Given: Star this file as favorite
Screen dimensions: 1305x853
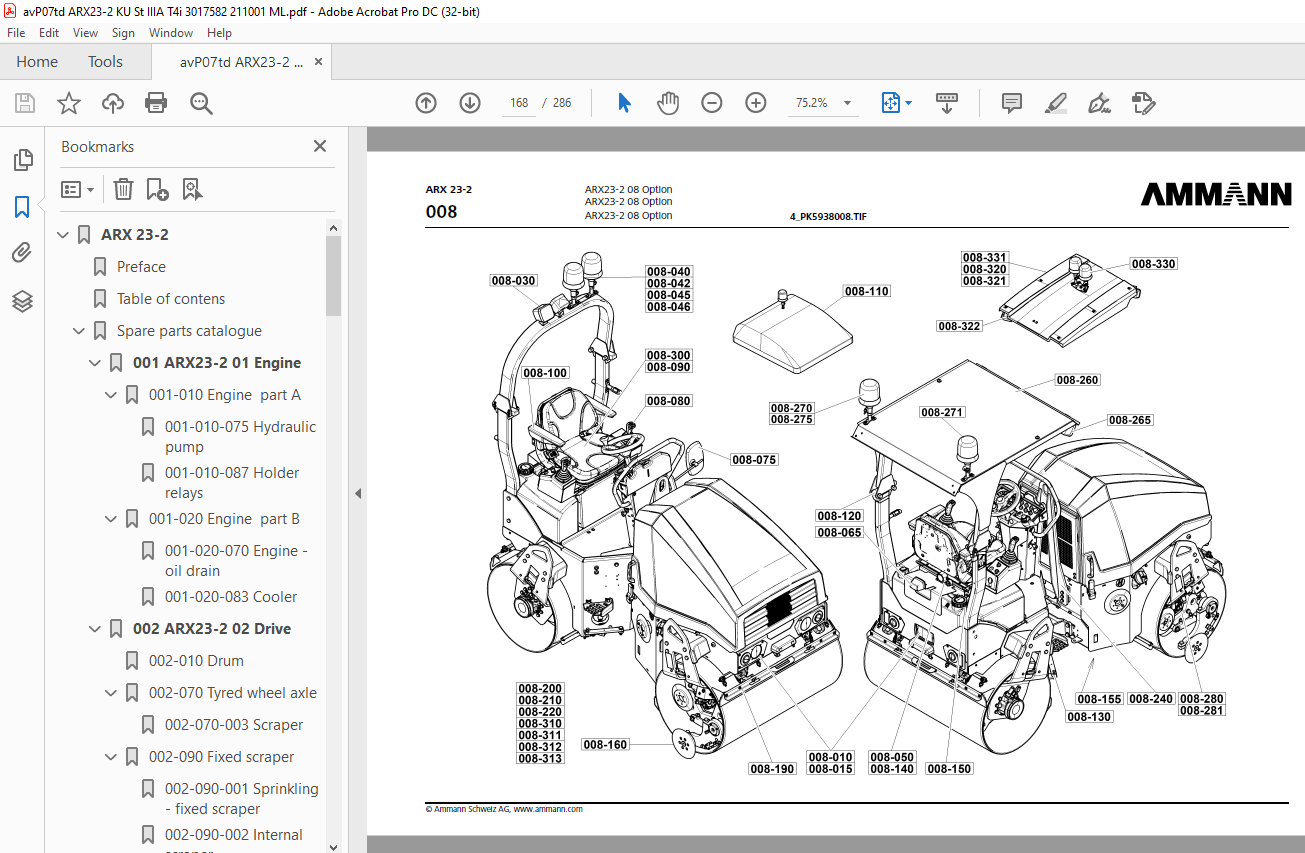Looking at the screenshot, I should click(x=69, y=103).
